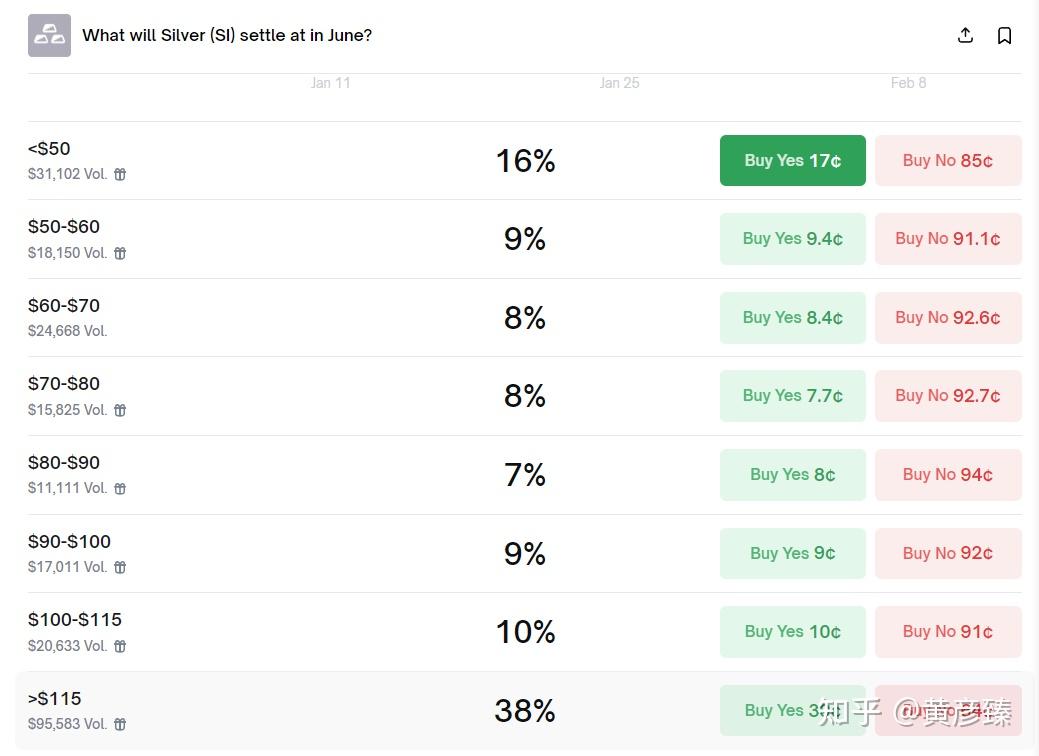Viewport: 1039px width, 756px height.
Task: Open the market title 'What will Silver (SI) settle at'
Action: 227,36
